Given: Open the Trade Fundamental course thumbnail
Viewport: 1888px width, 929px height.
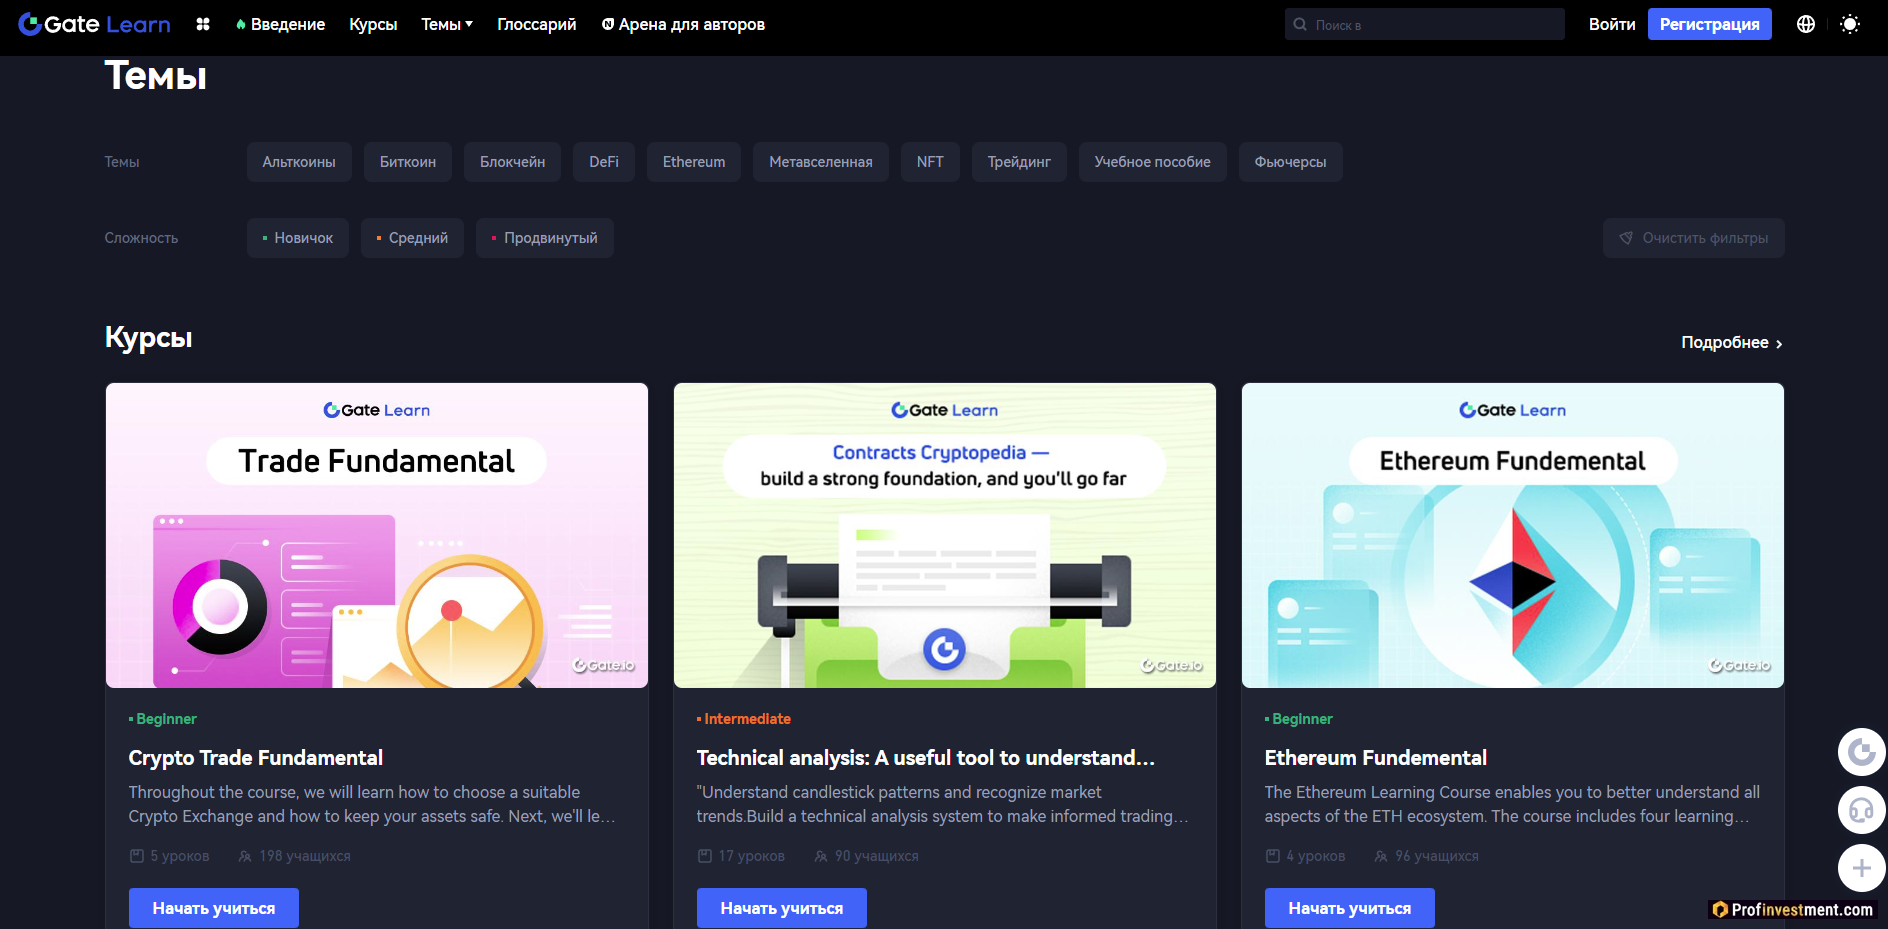Looking at the screenshot, I should (377, 535).
